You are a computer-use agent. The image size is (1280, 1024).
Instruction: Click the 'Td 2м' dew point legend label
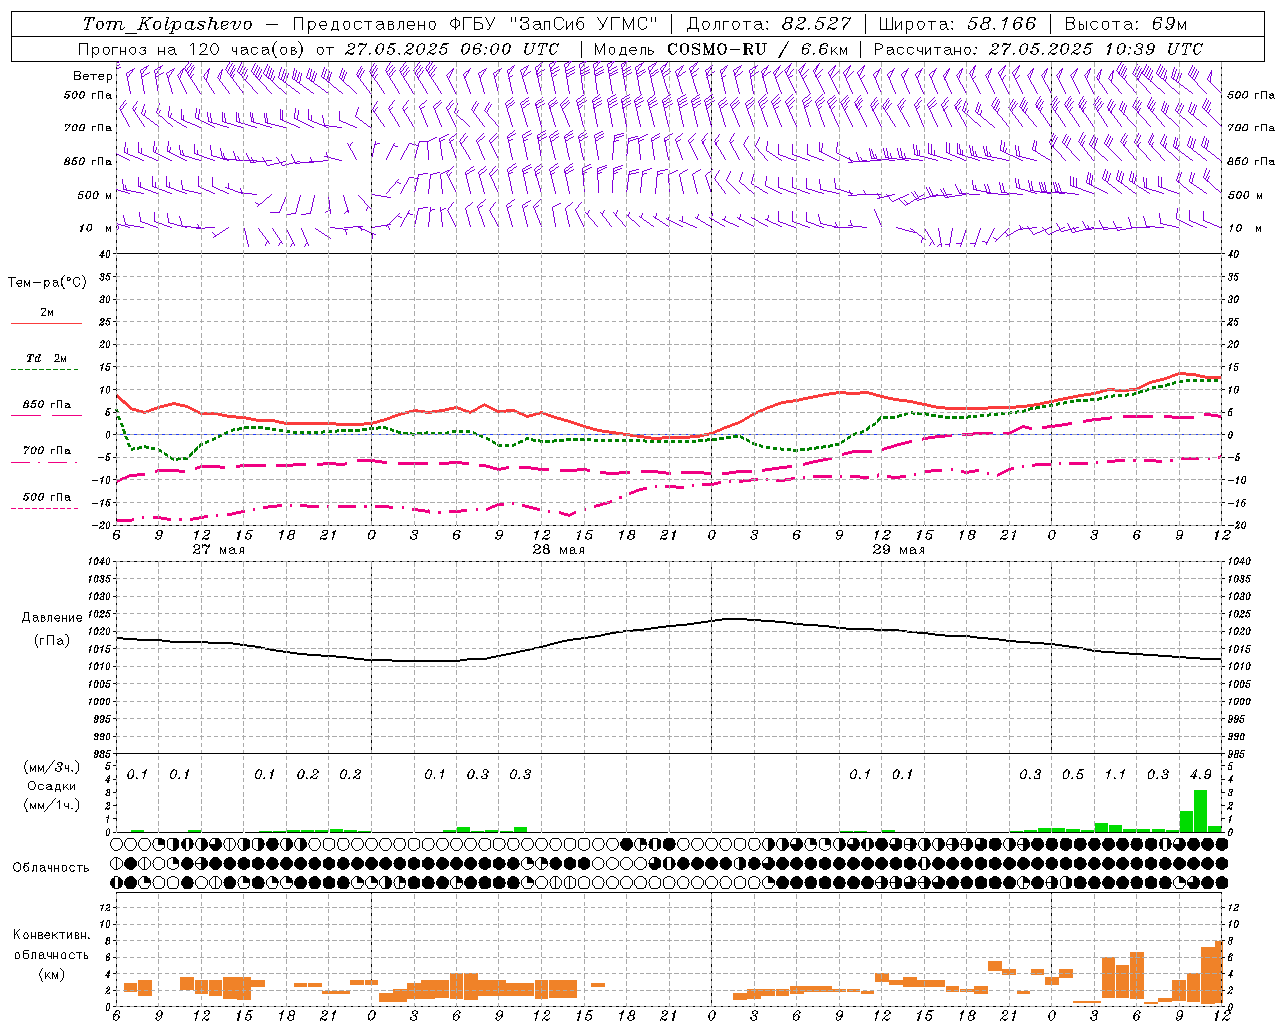(x=47, y=358)
